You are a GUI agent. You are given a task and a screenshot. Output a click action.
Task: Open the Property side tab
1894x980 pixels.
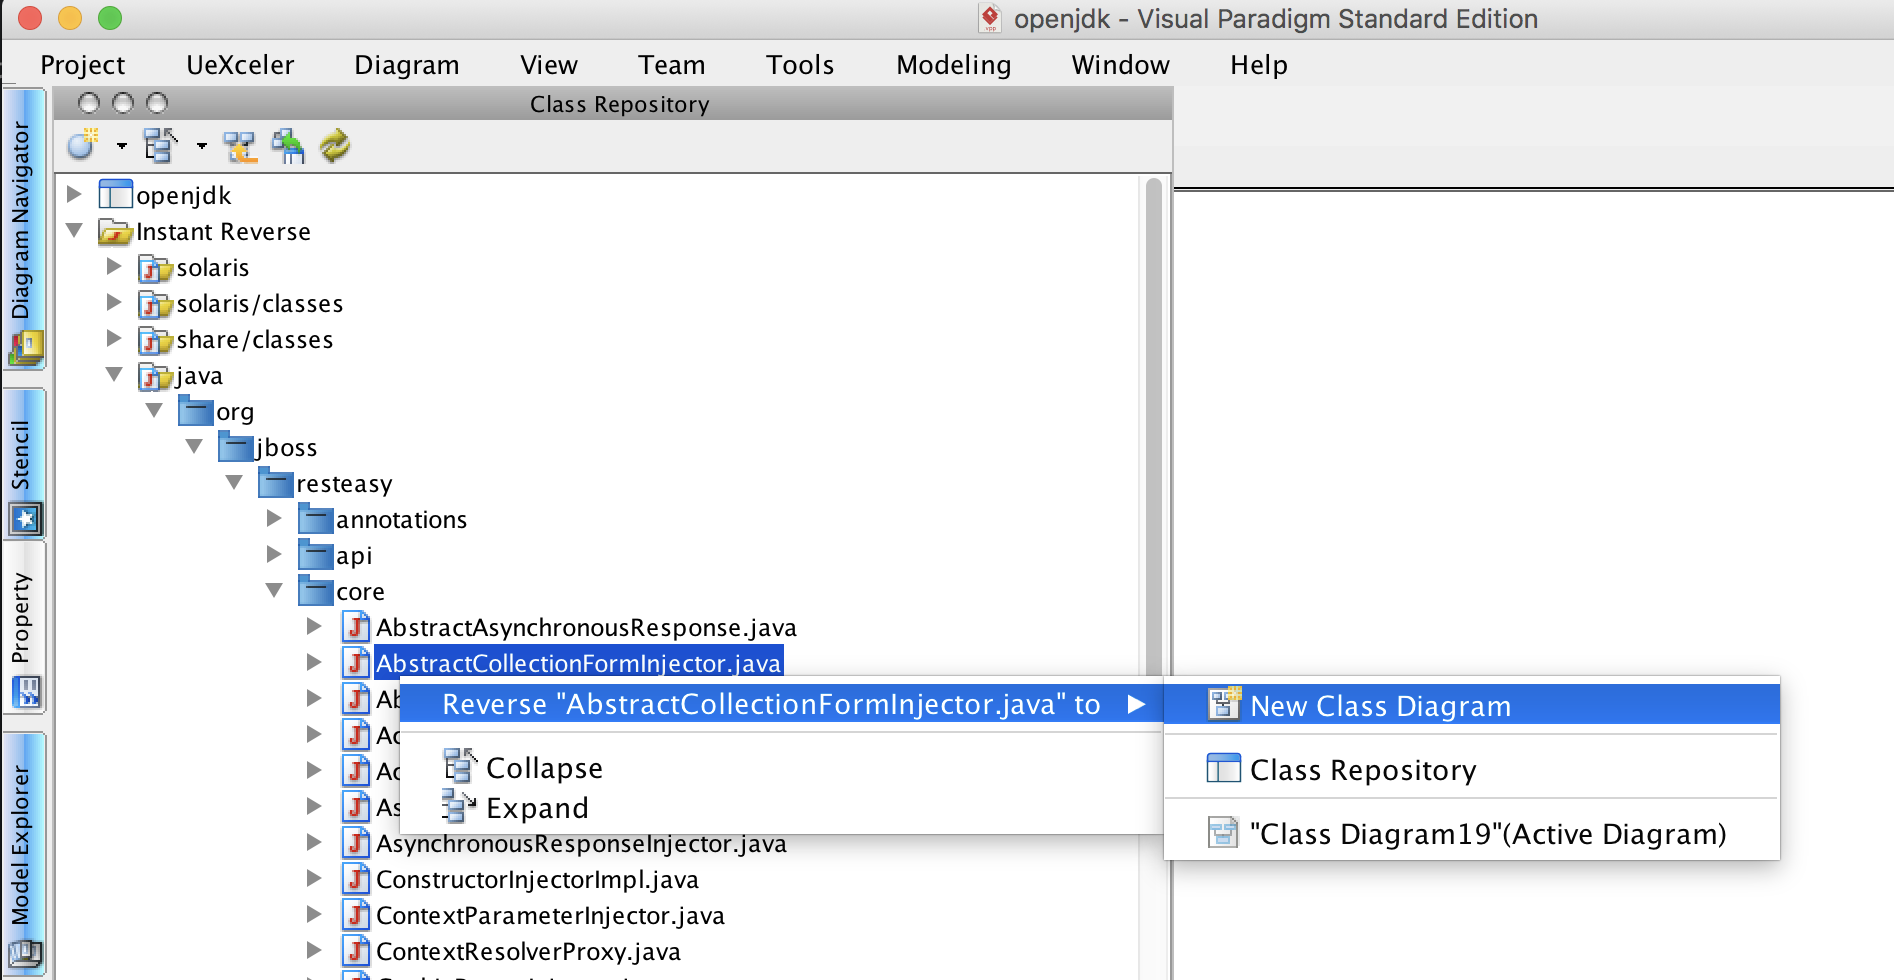click(x=25, y=628)
